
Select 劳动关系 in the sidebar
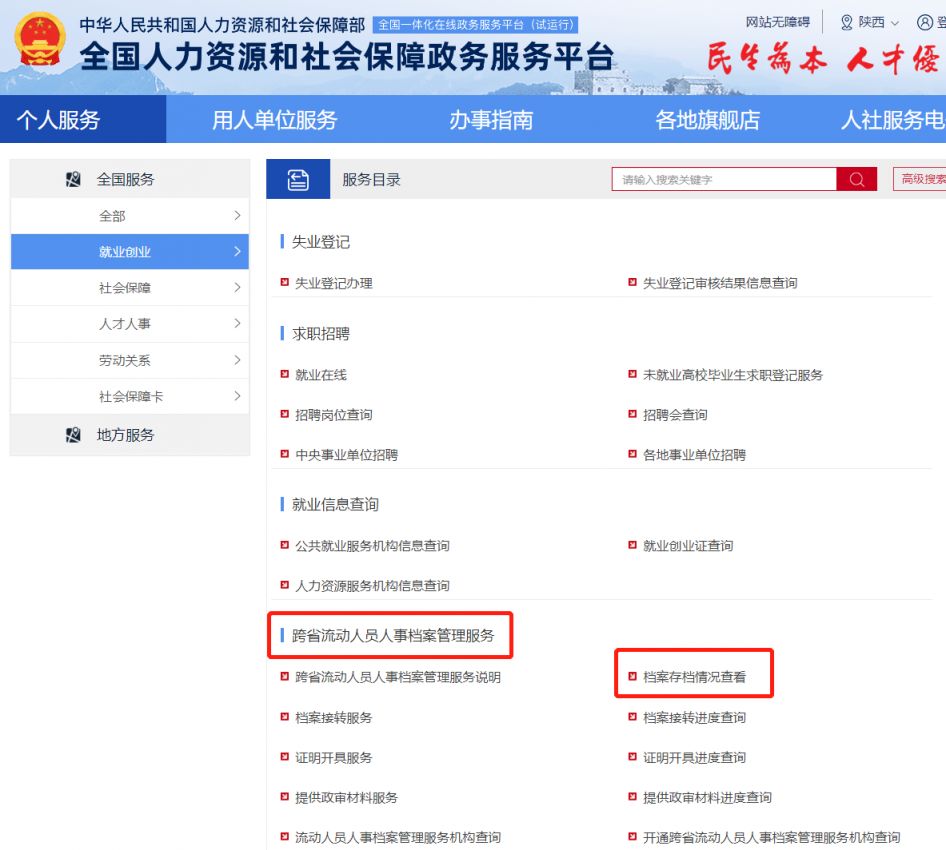point(125,360)
